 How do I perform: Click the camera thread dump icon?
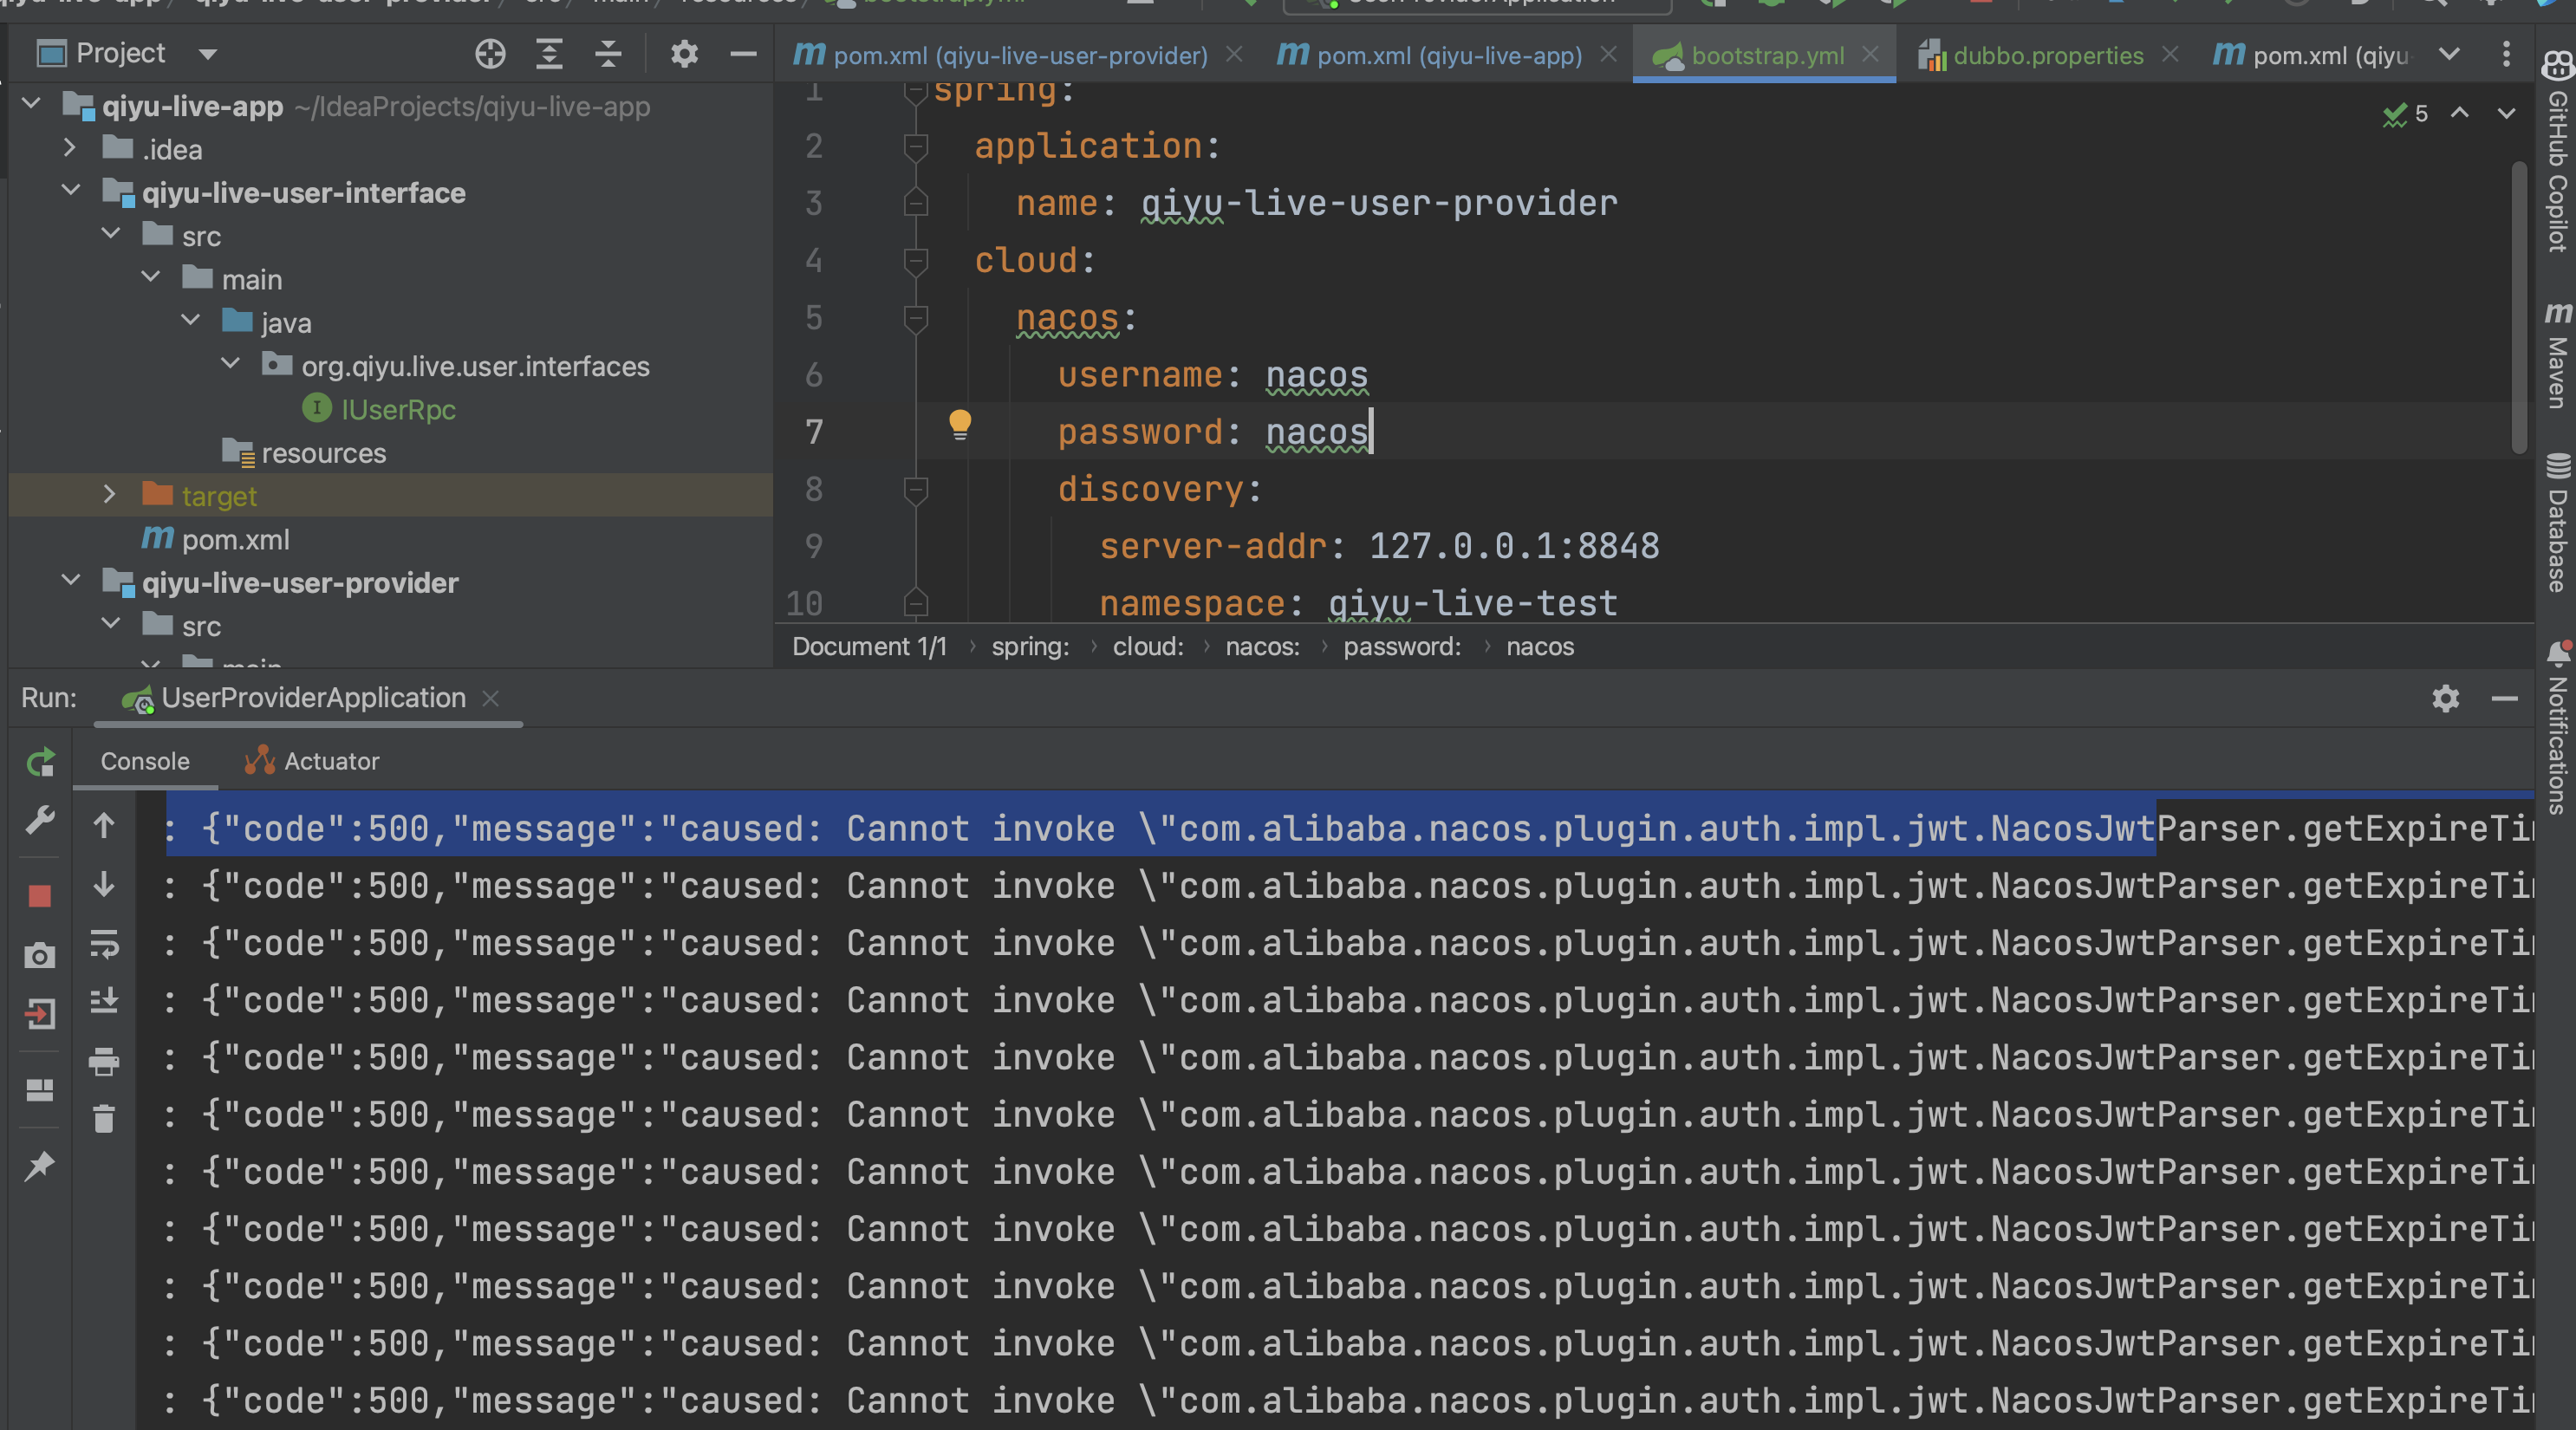40,956
